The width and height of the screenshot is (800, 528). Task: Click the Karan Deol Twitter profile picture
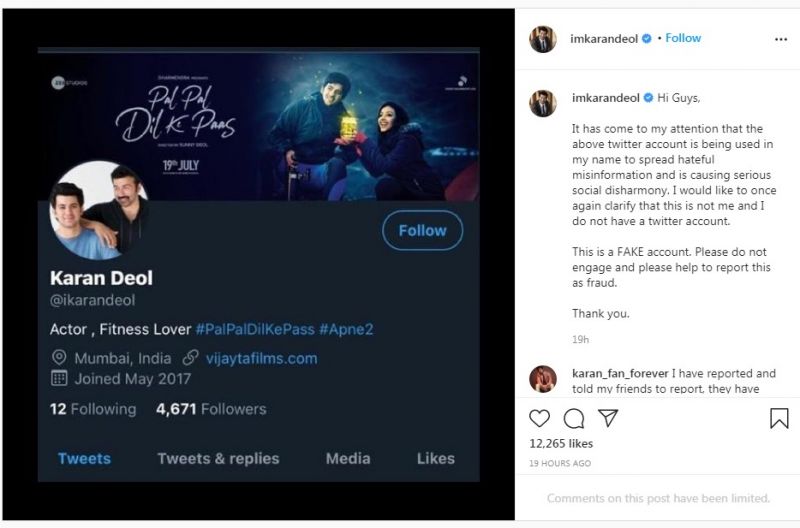click(x=99, y=209)
